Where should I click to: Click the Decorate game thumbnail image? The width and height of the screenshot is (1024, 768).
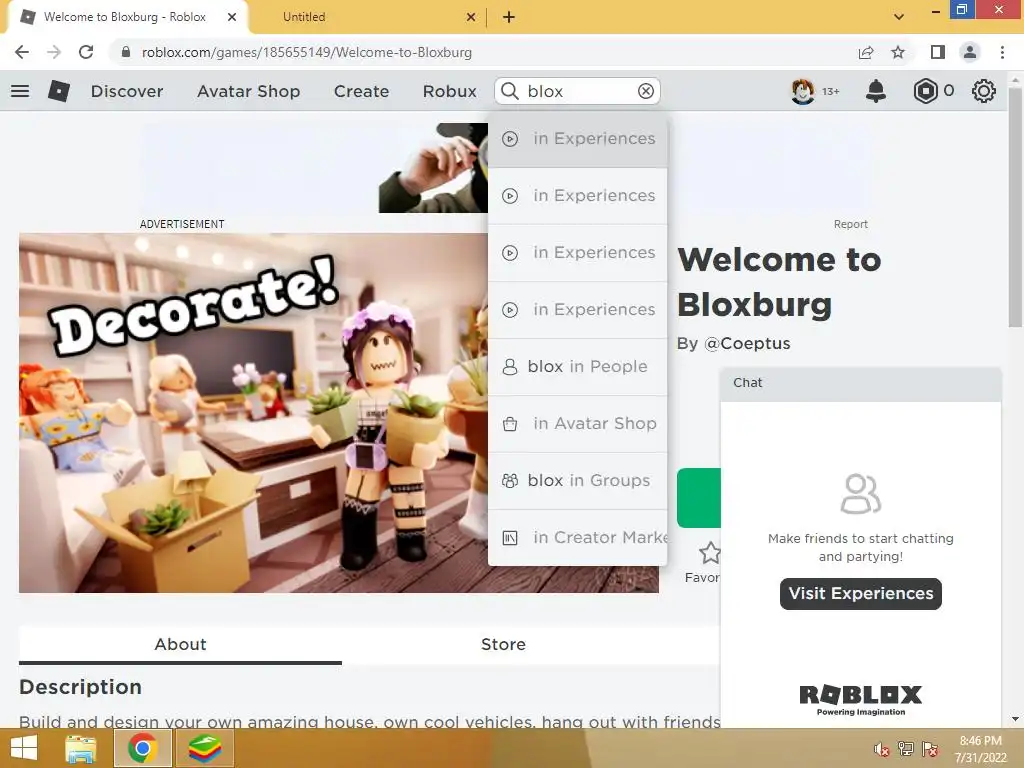253,413
